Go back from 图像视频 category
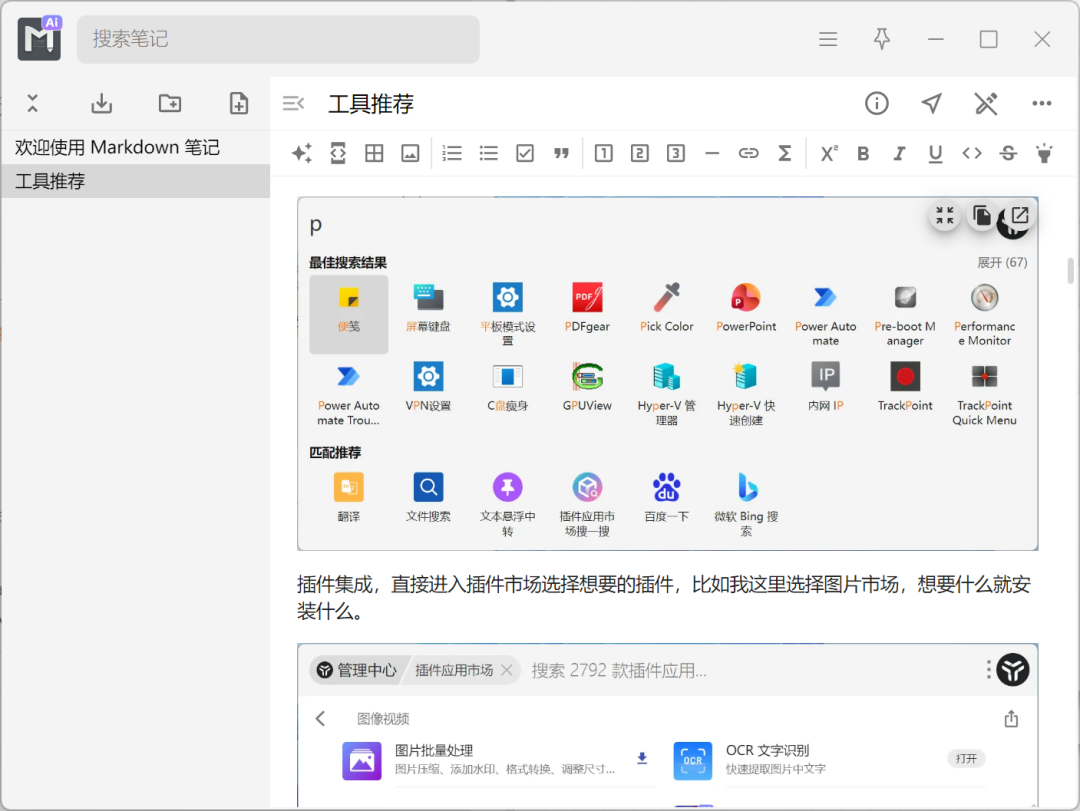Image resolution: width=1080 pixels, height=811 pixels. [x=320, y=719]
